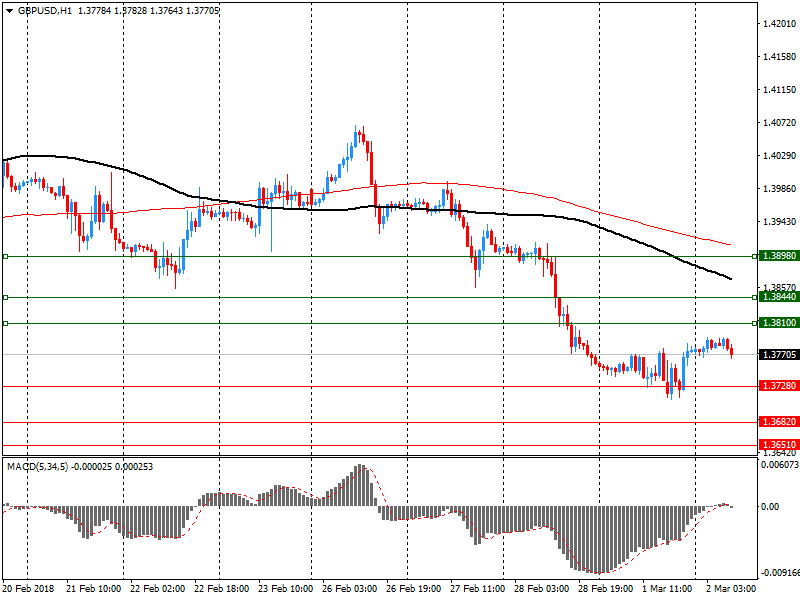
Task: Select the 1.38100 resistance price tag
Action: tap(778, 323)
